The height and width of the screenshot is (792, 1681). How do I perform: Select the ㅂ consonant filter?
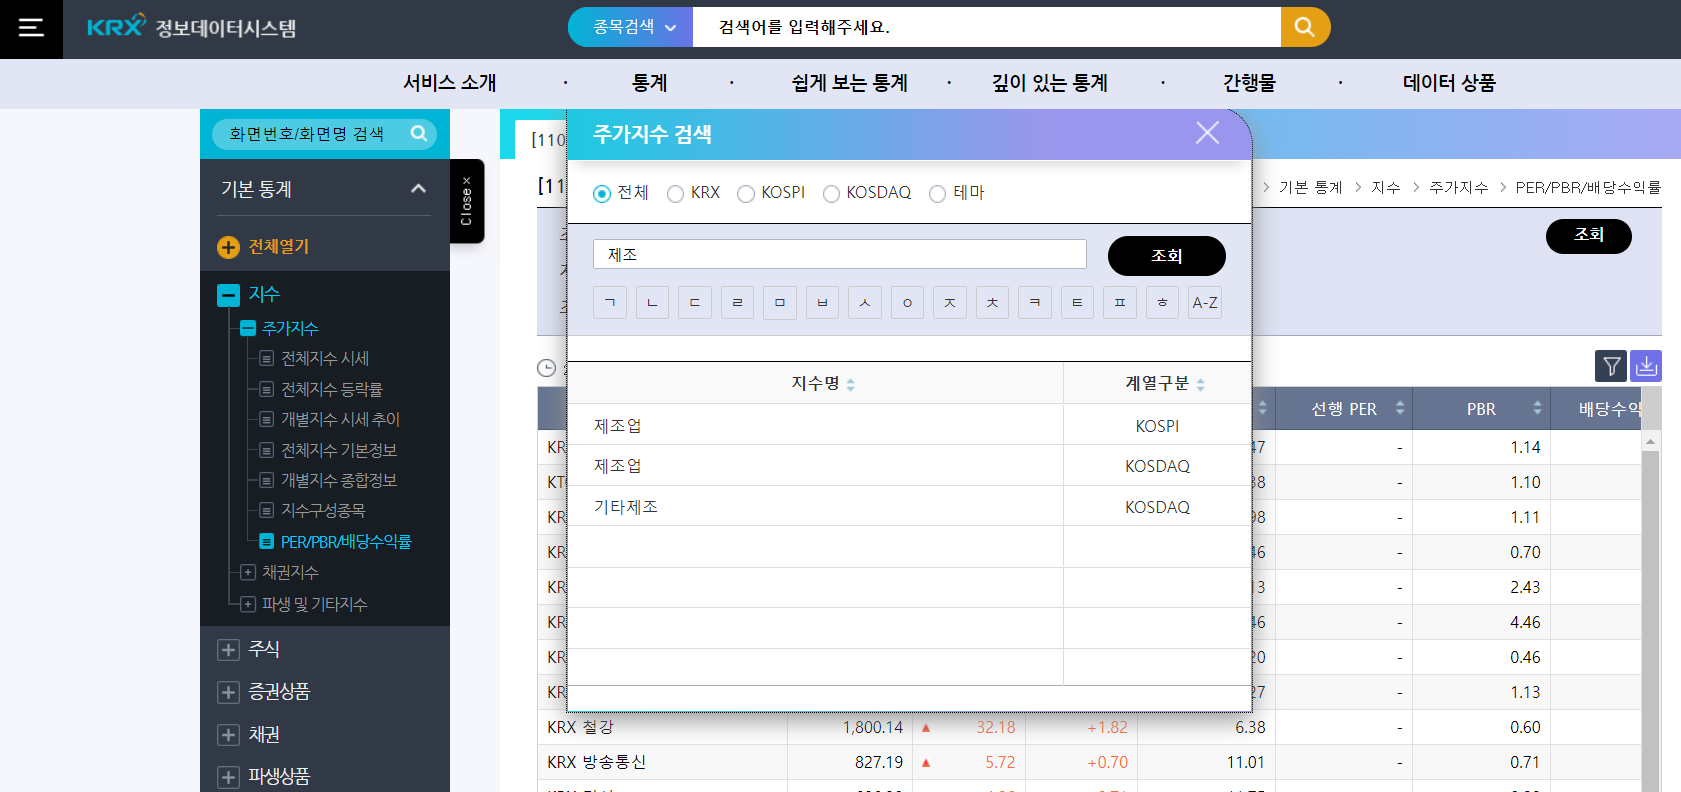pos(822,303)
